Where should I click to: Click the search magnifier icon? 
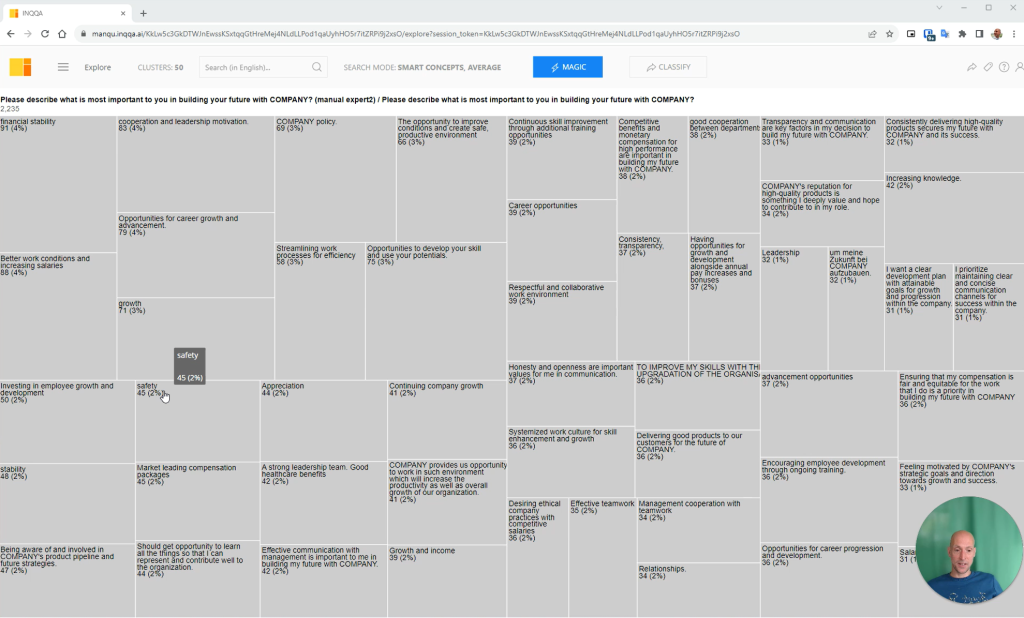[317, 67]
